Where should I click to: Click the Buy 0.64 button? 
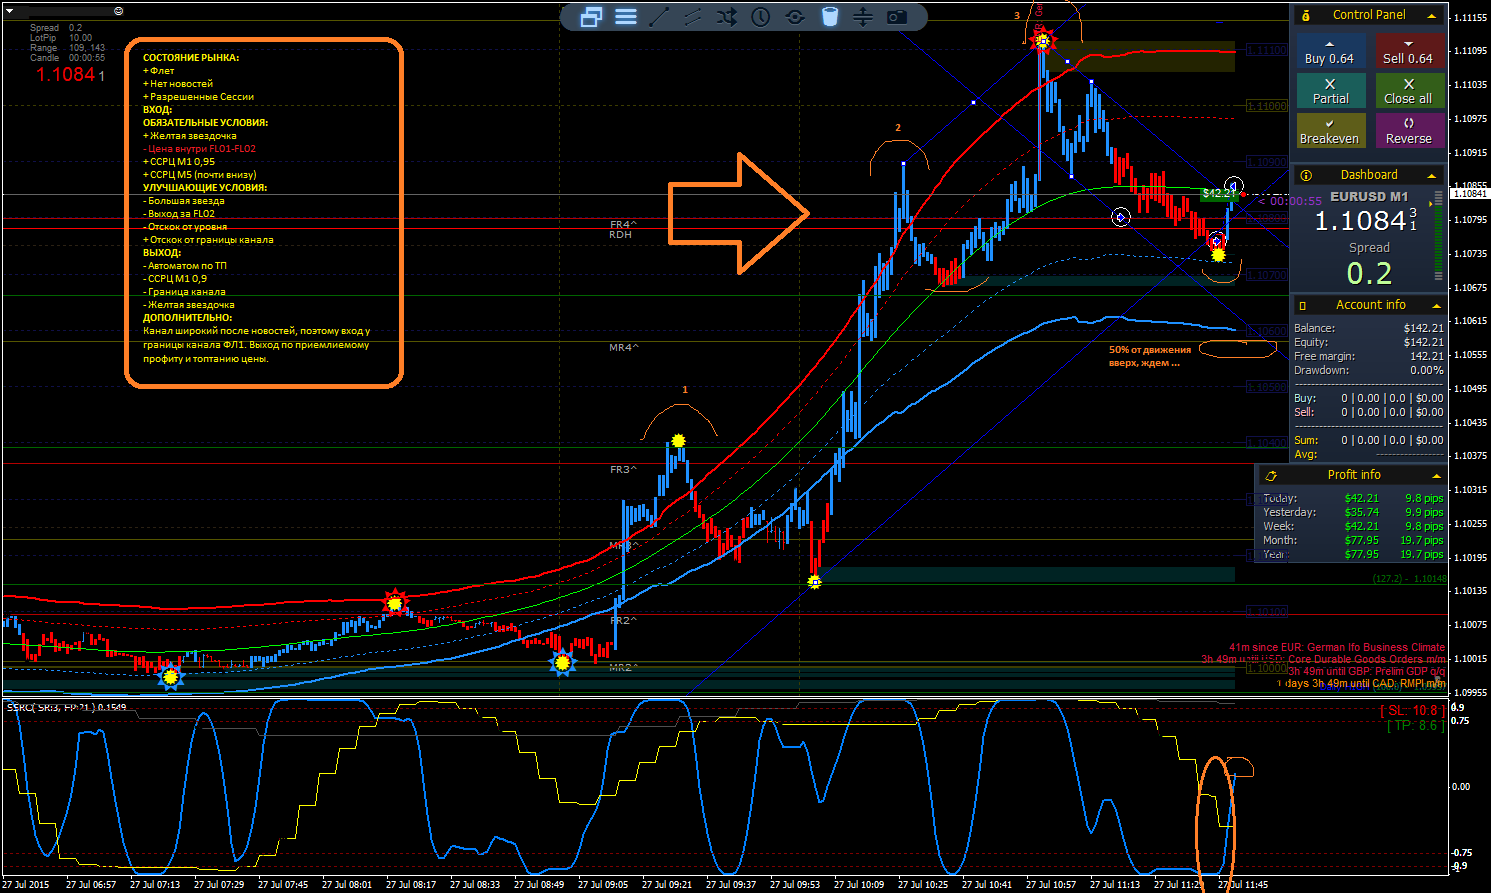(1330, 52)
